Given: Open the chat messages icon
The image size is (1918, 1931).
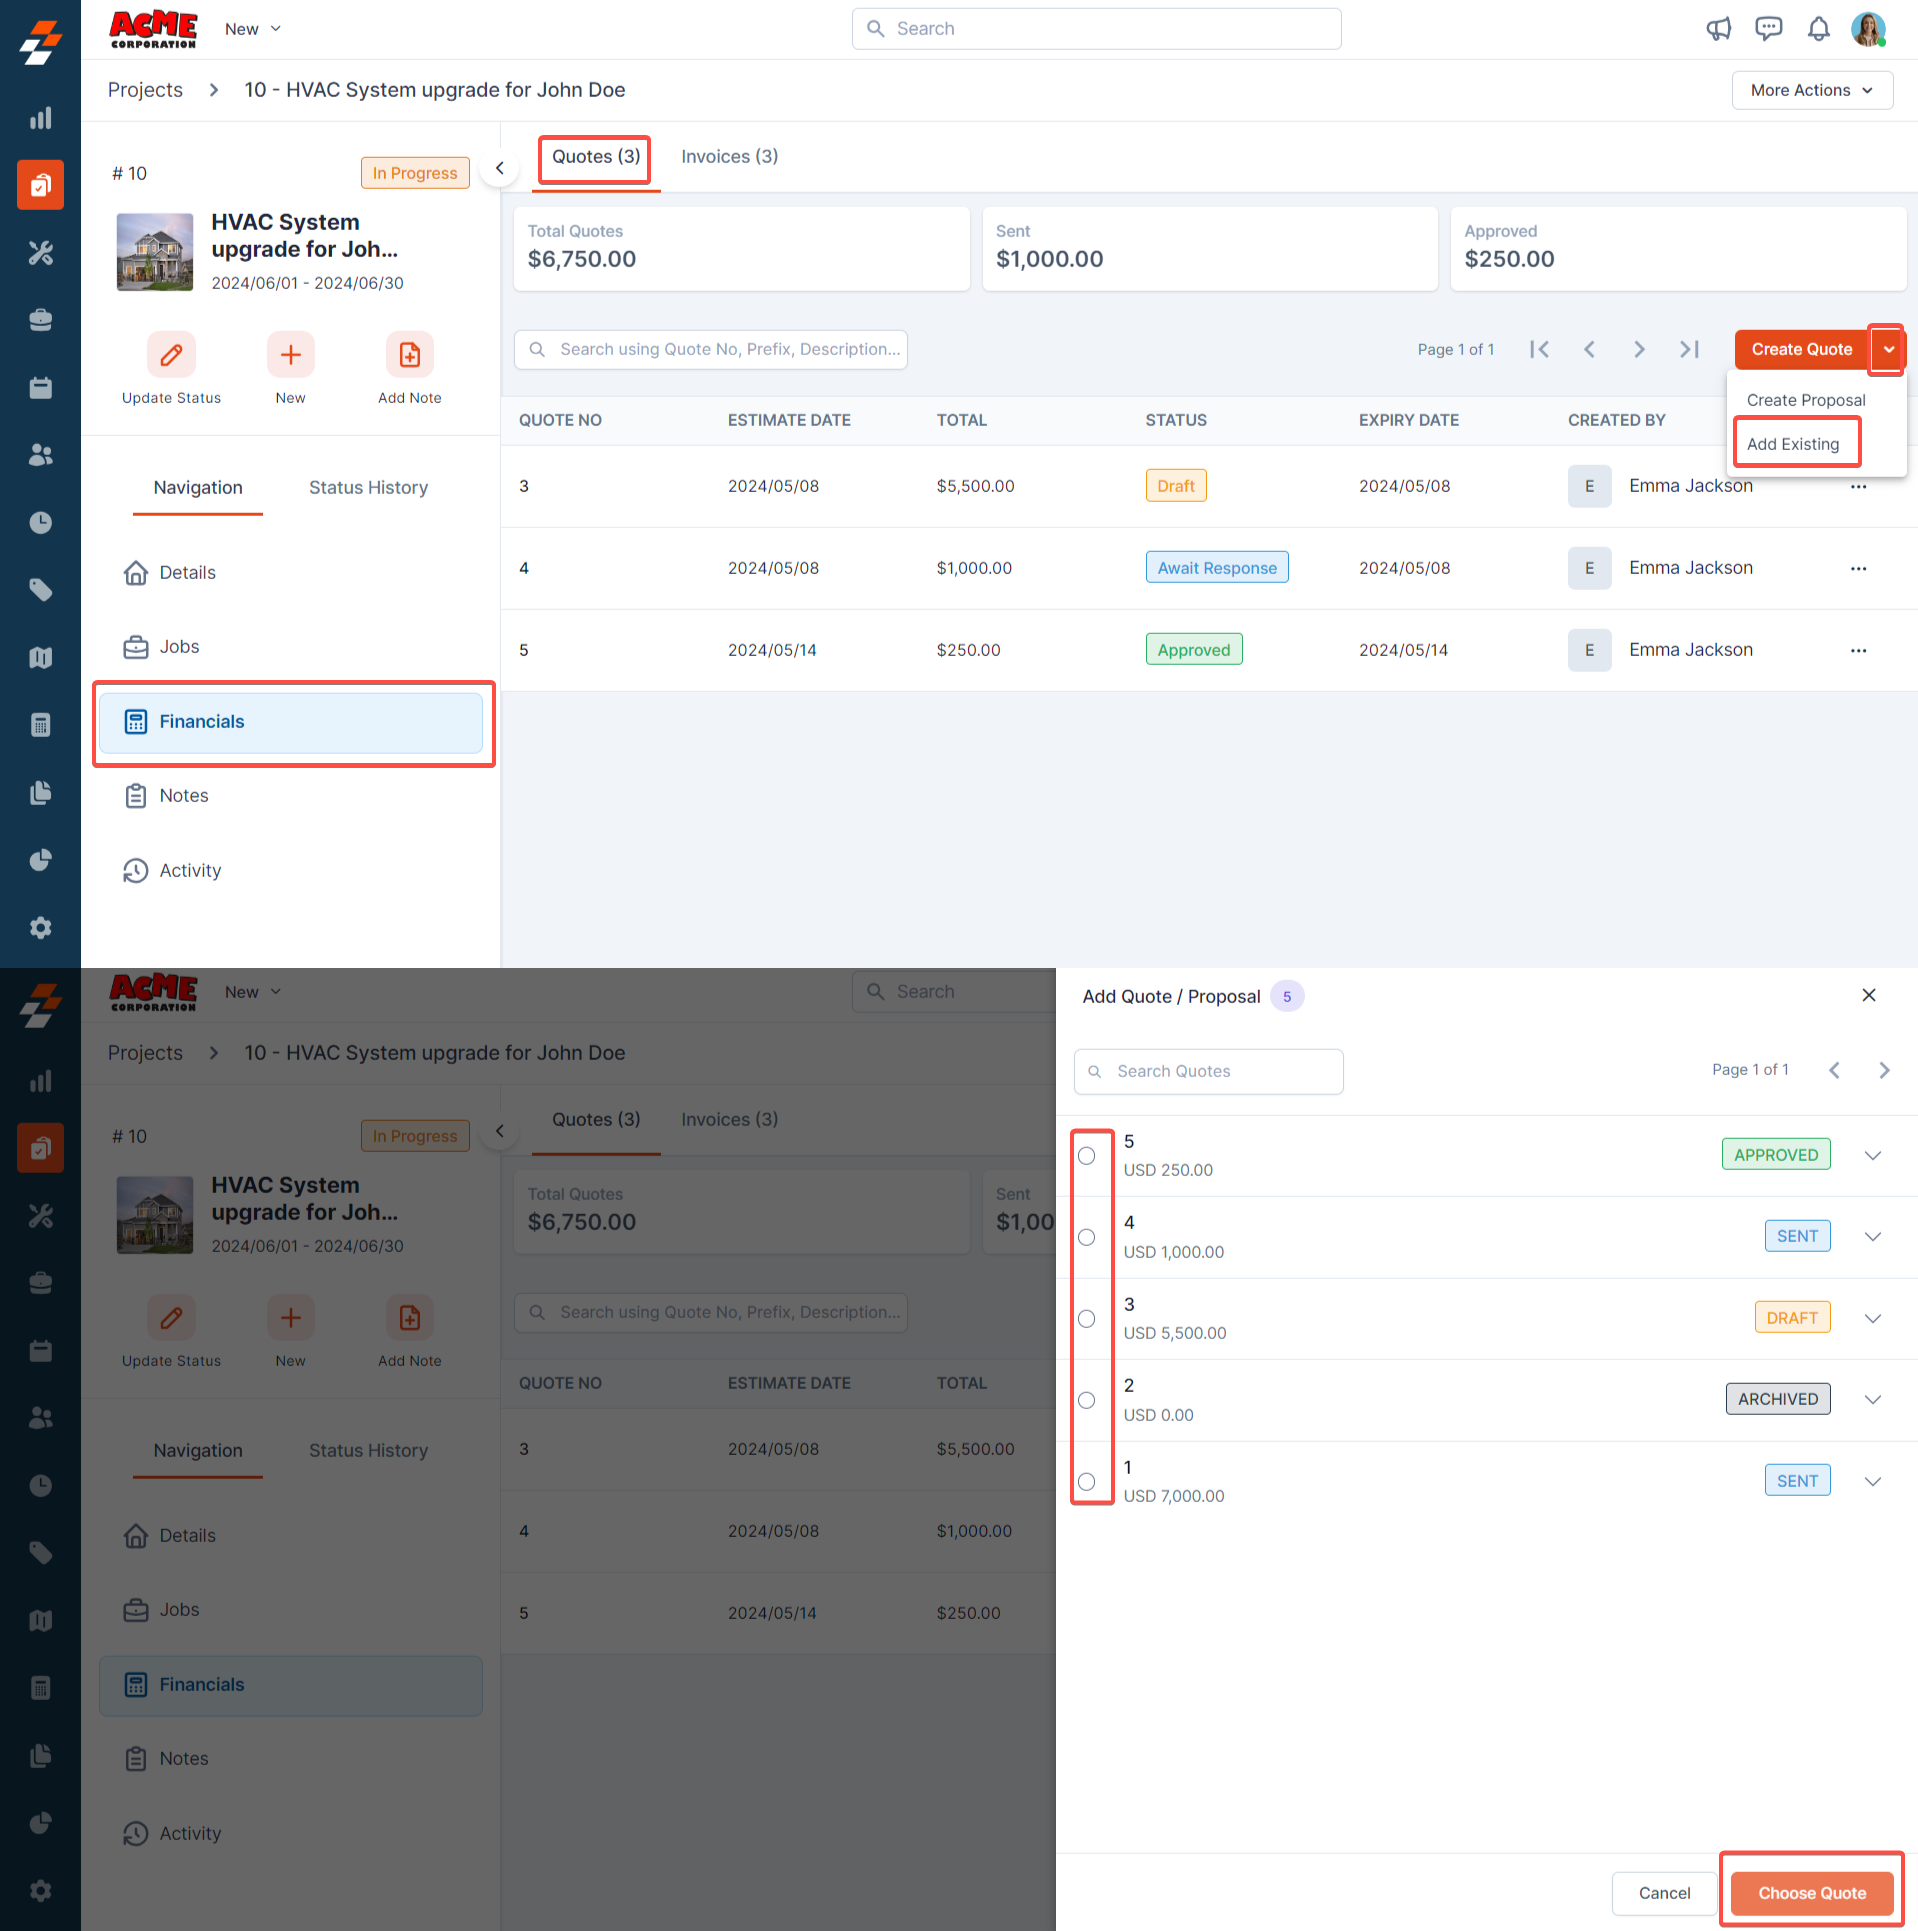Looking at the screenshot, I should coord(1768,29).
